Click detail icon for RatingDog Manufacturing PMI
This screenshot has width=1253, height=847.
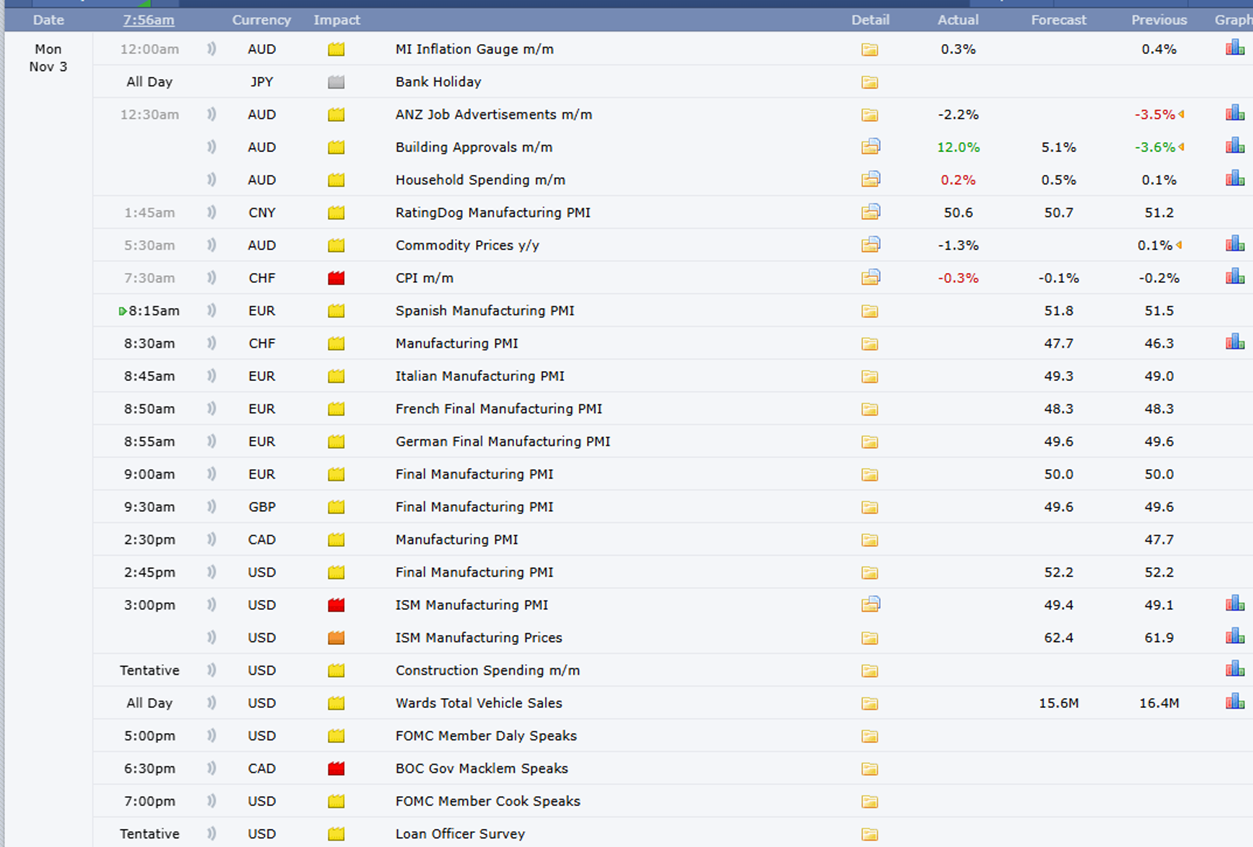[x=870, y=212]
